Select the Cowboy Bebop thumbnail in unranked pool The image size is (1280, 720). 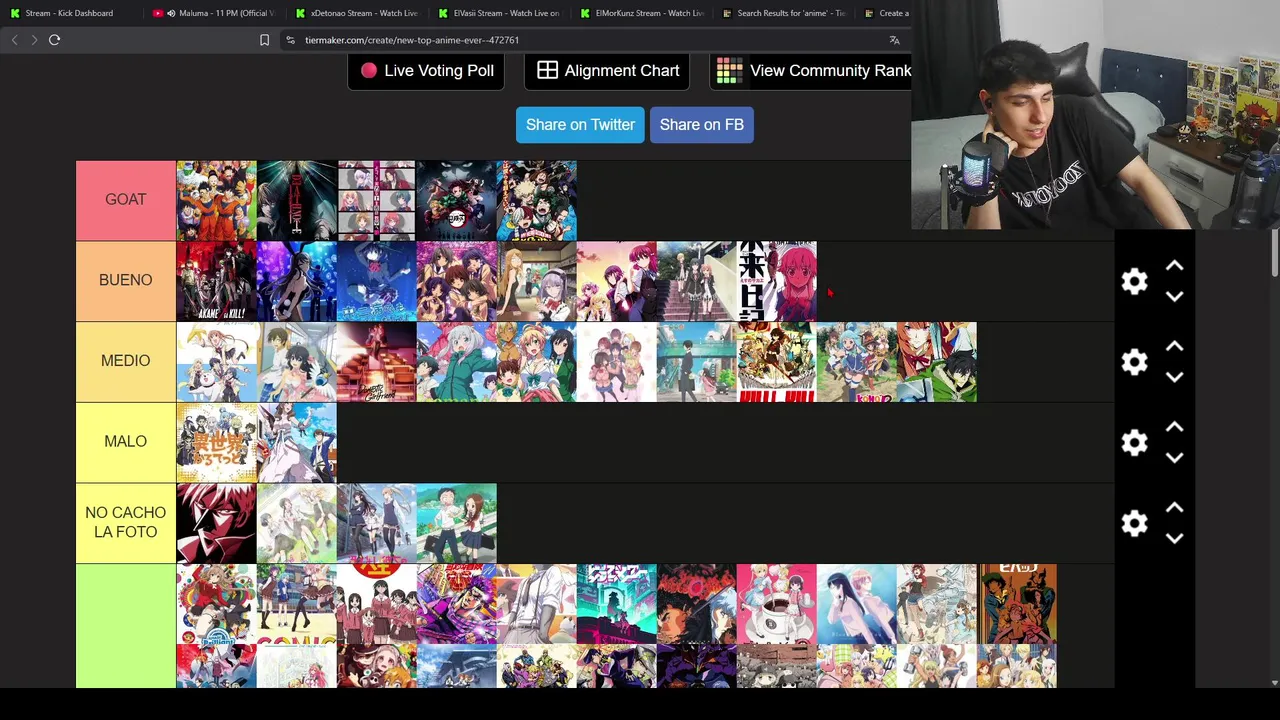coord(1016,604)
